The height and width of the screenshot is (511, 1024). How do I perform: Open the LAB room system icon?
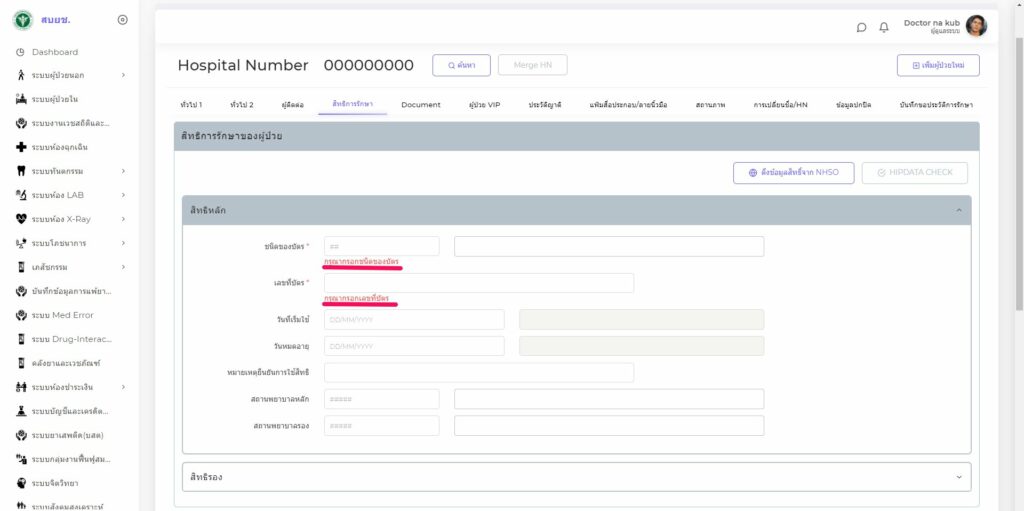[x=21, y=195]
